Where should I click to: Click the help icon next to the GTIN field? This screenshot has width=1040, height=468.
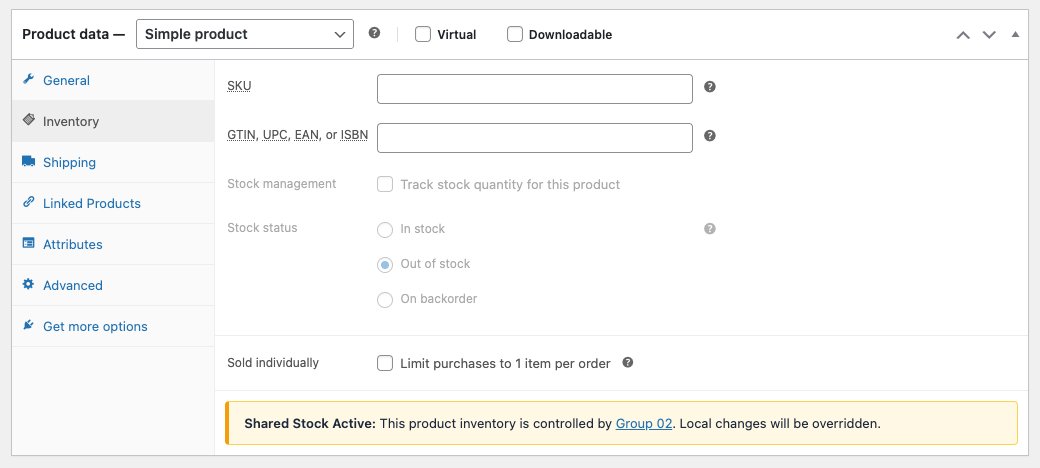710,136
